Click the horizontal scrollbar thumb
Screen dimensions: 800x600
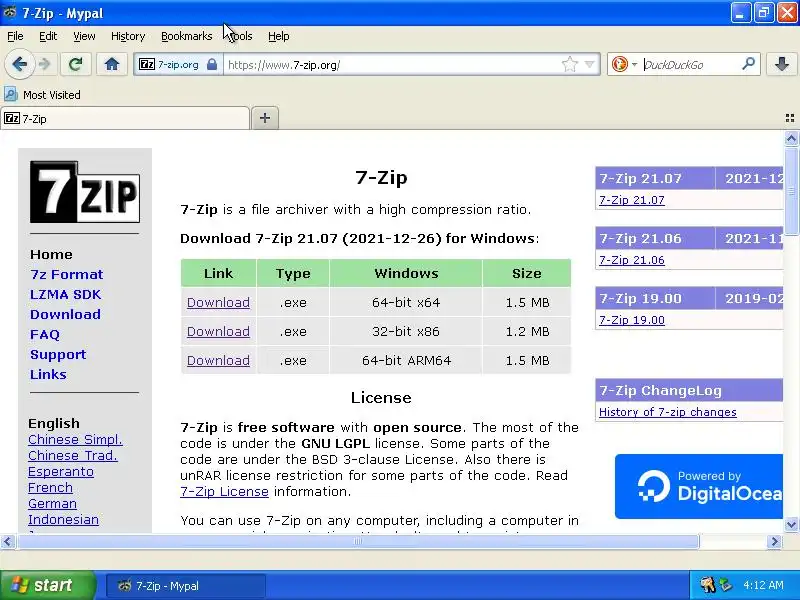click(x=358, y=541)
